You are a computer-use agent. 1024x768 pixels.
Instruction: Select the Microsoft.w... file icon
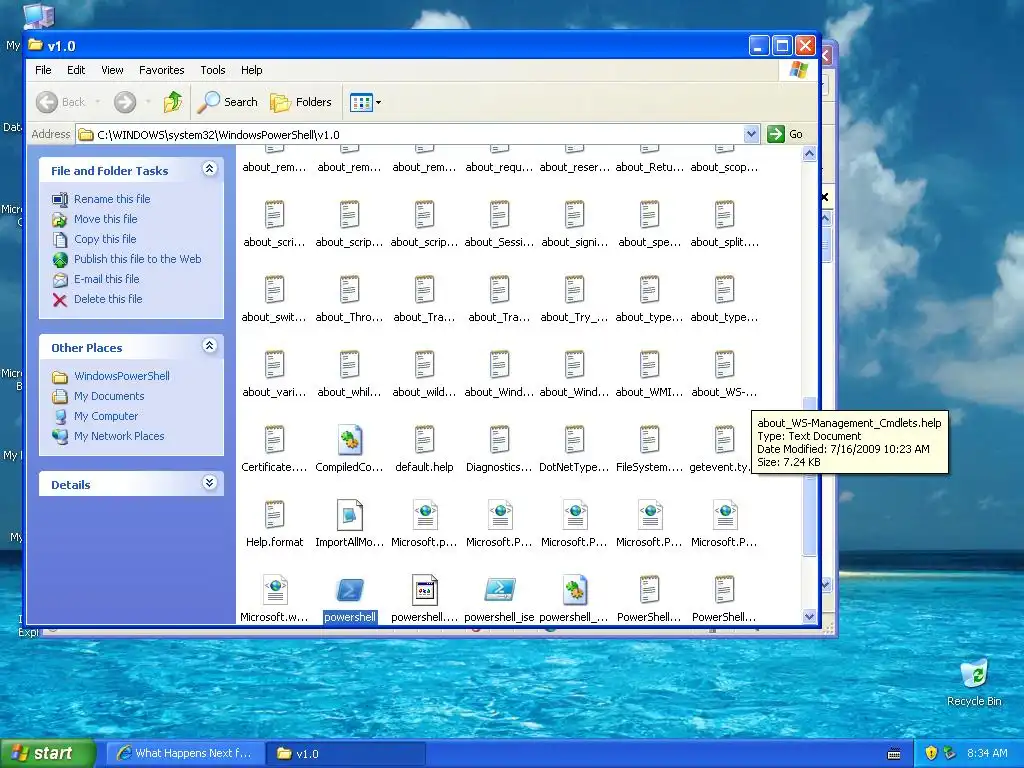274,590
